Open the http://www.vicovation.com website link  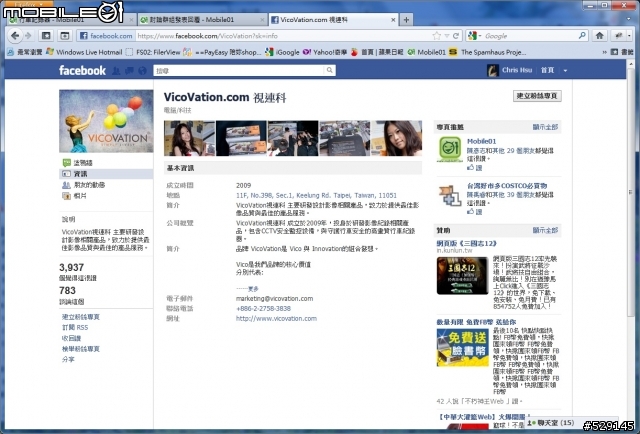pos(276,318)
